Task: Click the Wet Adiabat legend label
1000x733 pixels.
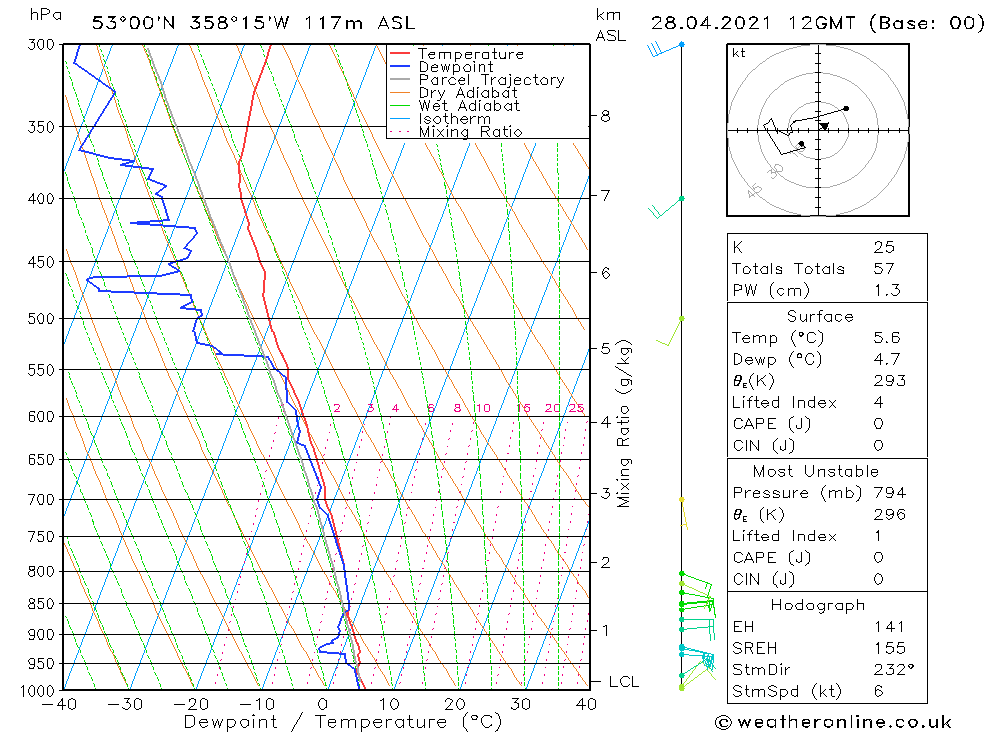Action: (x=469, y=106)
